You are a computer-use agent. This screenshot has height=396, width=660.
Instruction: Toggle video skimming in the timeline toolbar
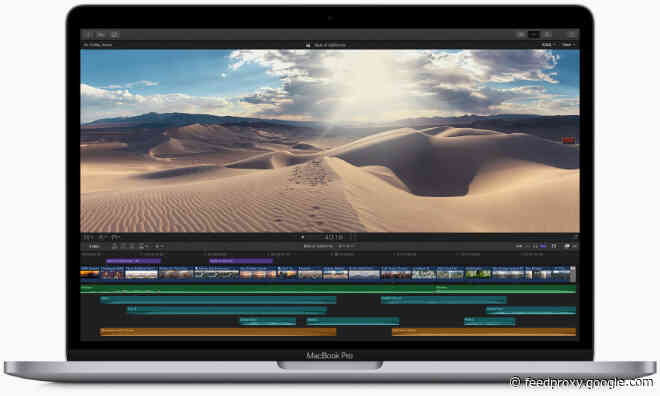[519, 246]
